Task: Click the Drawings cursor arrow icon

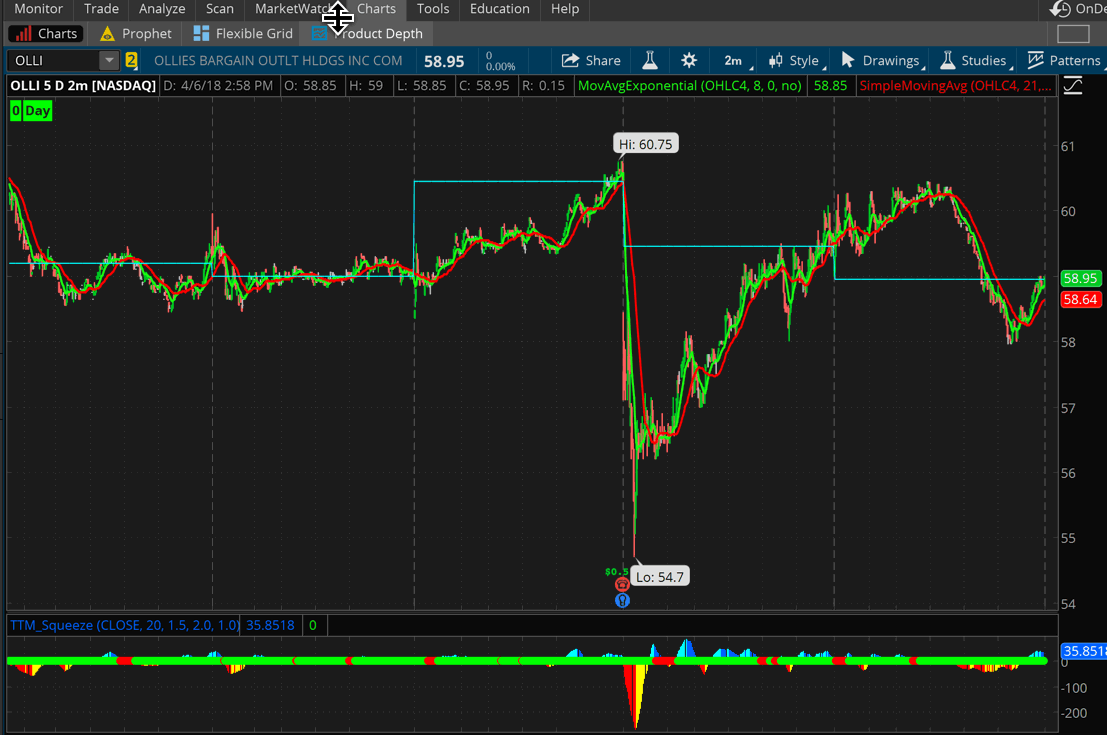Action: tap(848, 61)
